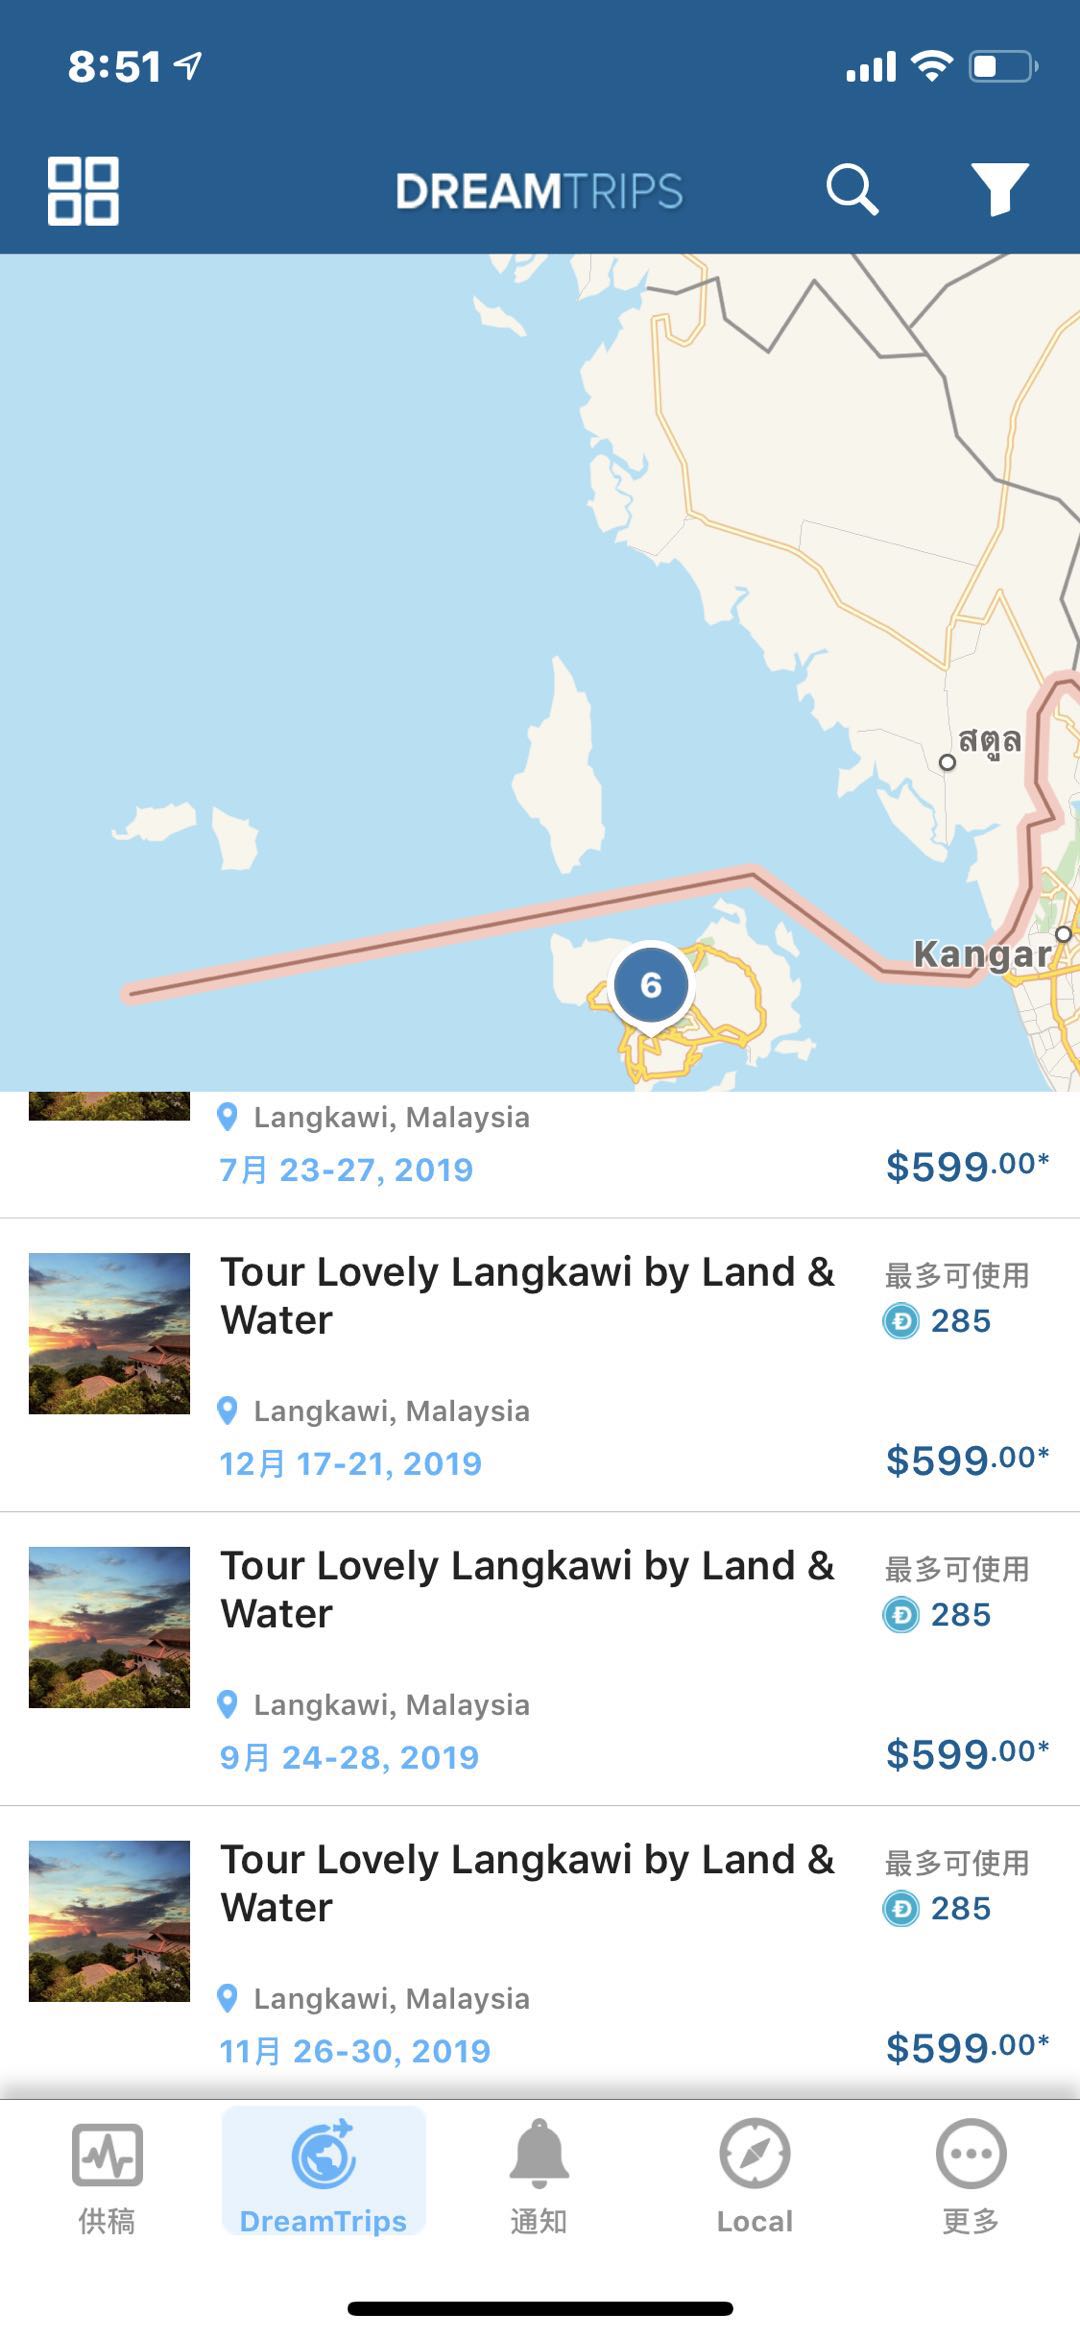
Task: Open the trip dated 12月 17-21, 2019
Action: (x=527, y=1296)
